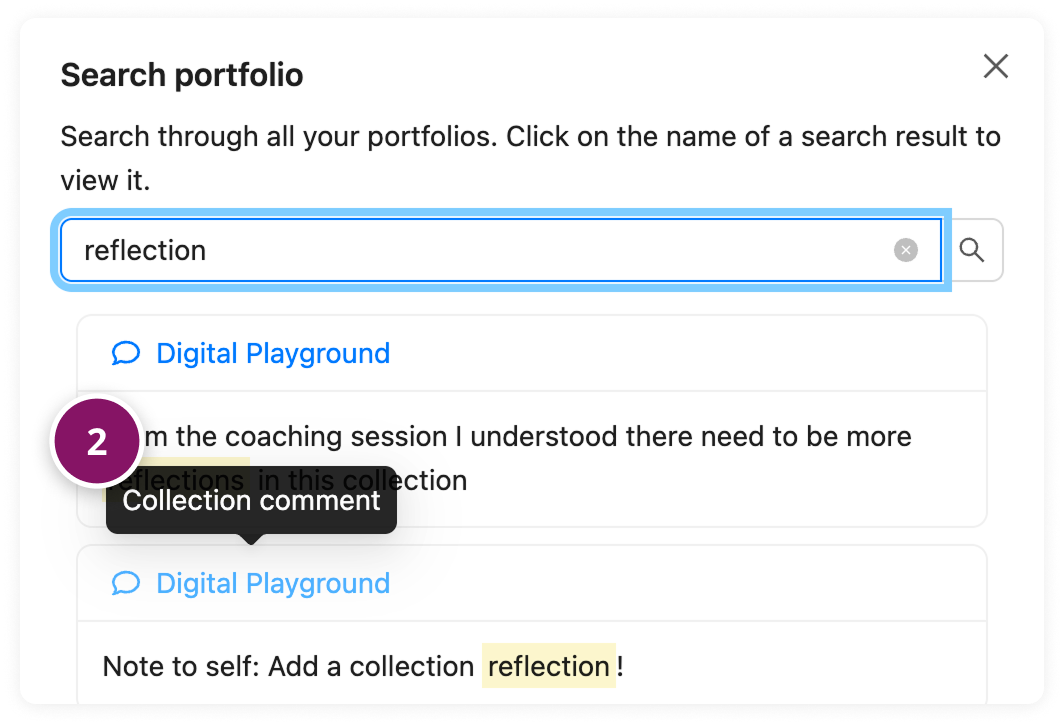
Task: Click the exclamation mark after highlighted reflection
Action: click(x=620, y=666)
